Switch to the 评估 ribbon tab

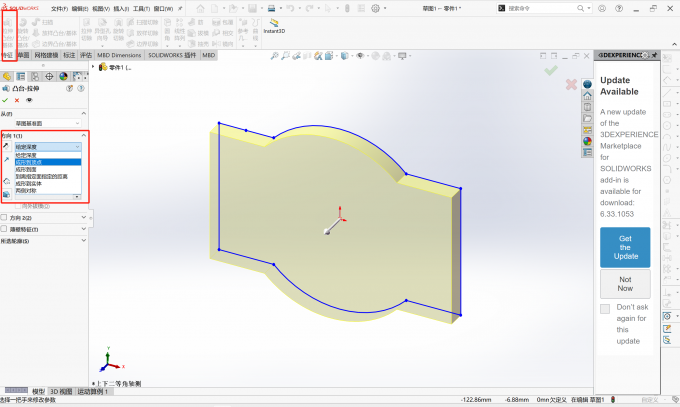pyautogui.click(x=86, y=55)
